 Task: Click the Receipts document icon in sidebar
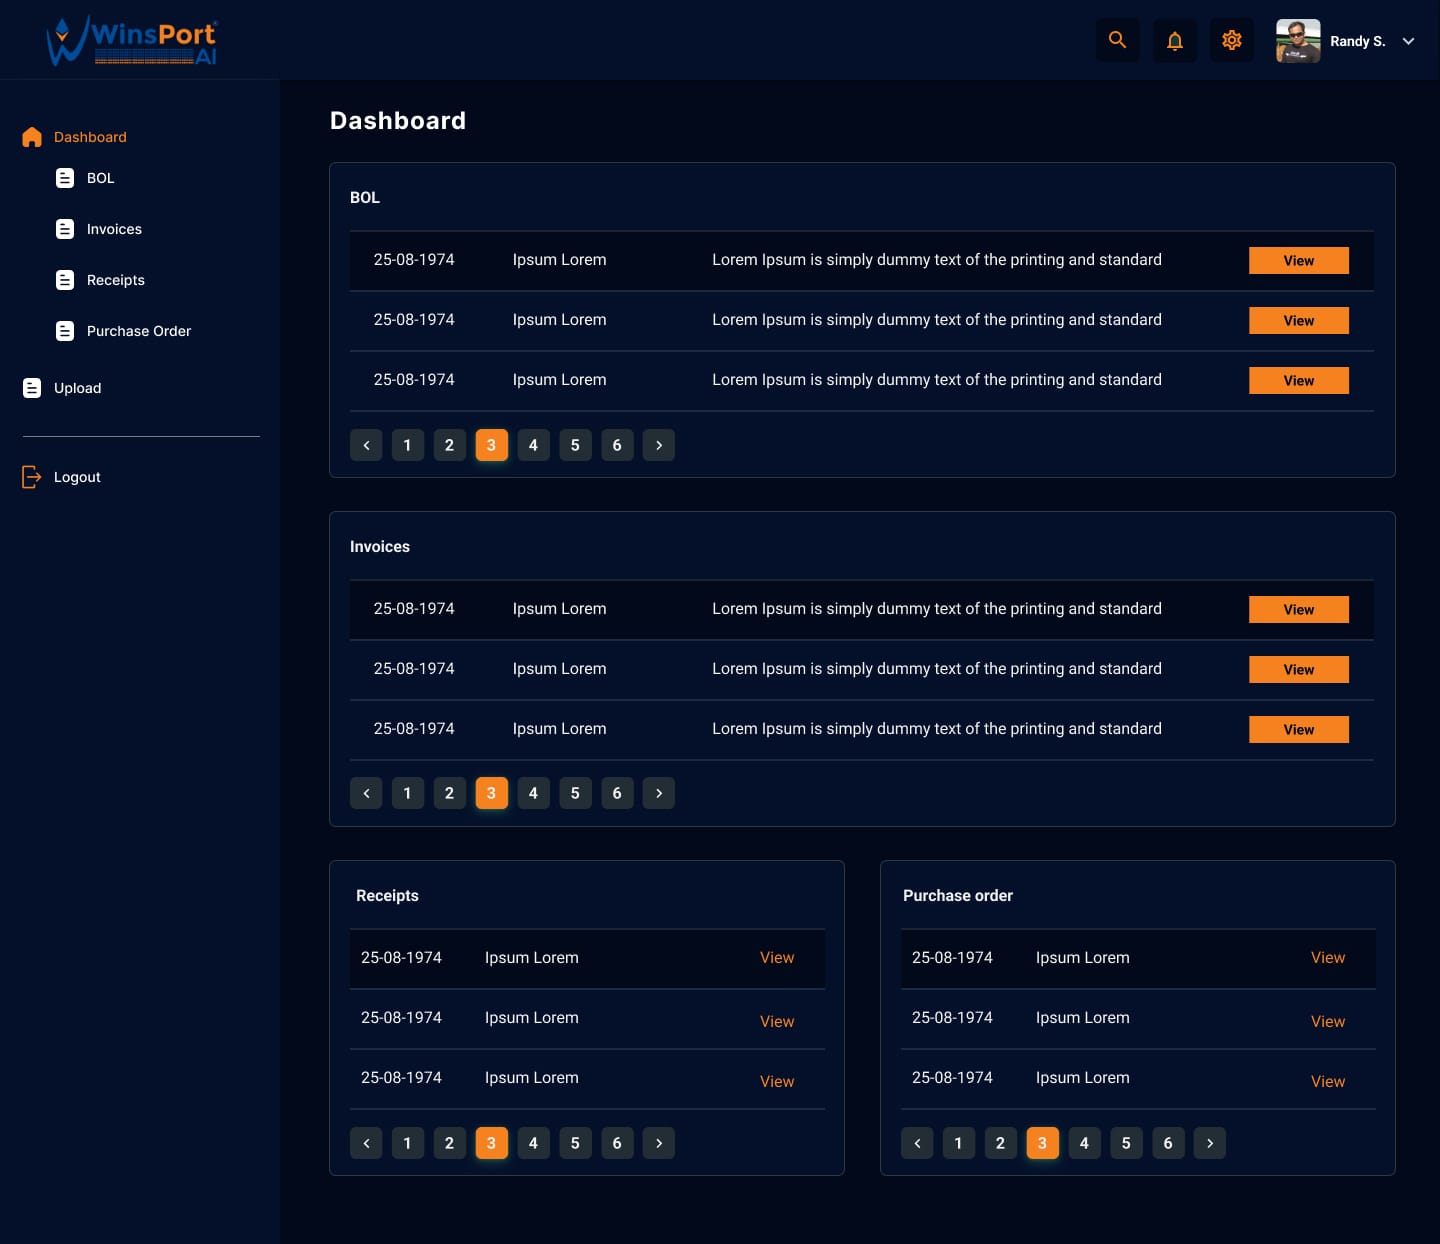[65, 280]
